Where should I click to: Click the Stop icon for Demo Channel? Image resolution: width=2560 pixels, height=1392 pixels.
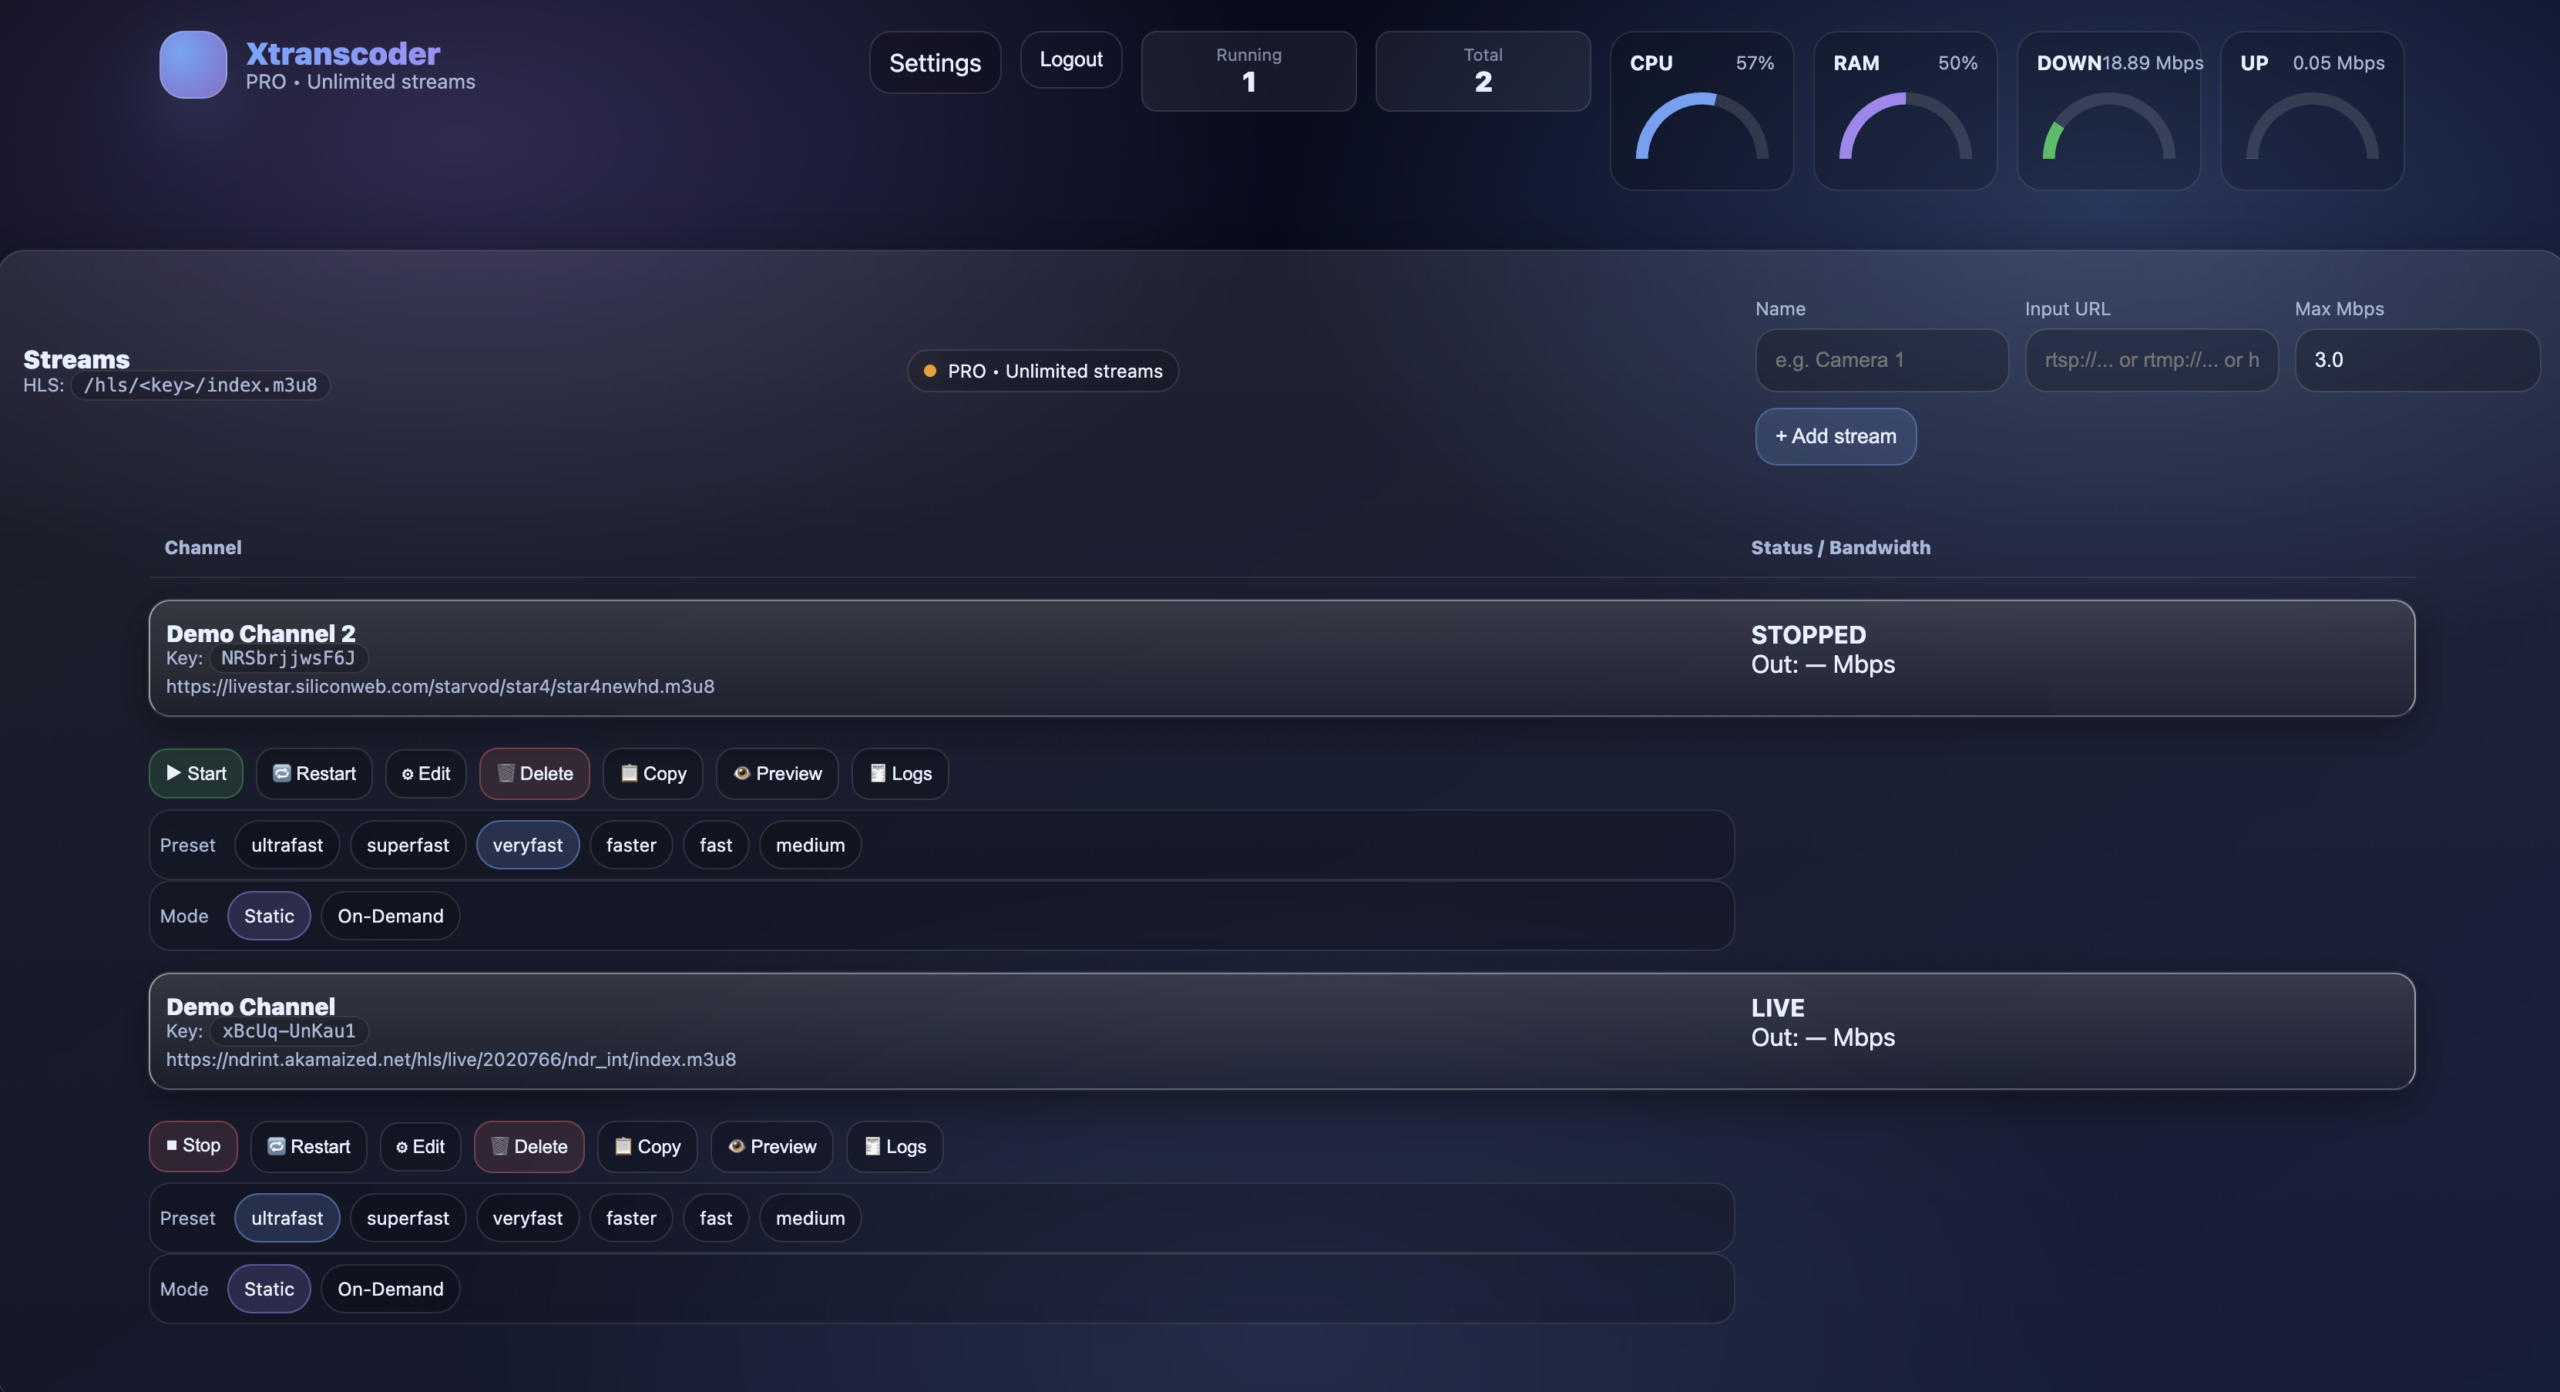coord(175,1146)
